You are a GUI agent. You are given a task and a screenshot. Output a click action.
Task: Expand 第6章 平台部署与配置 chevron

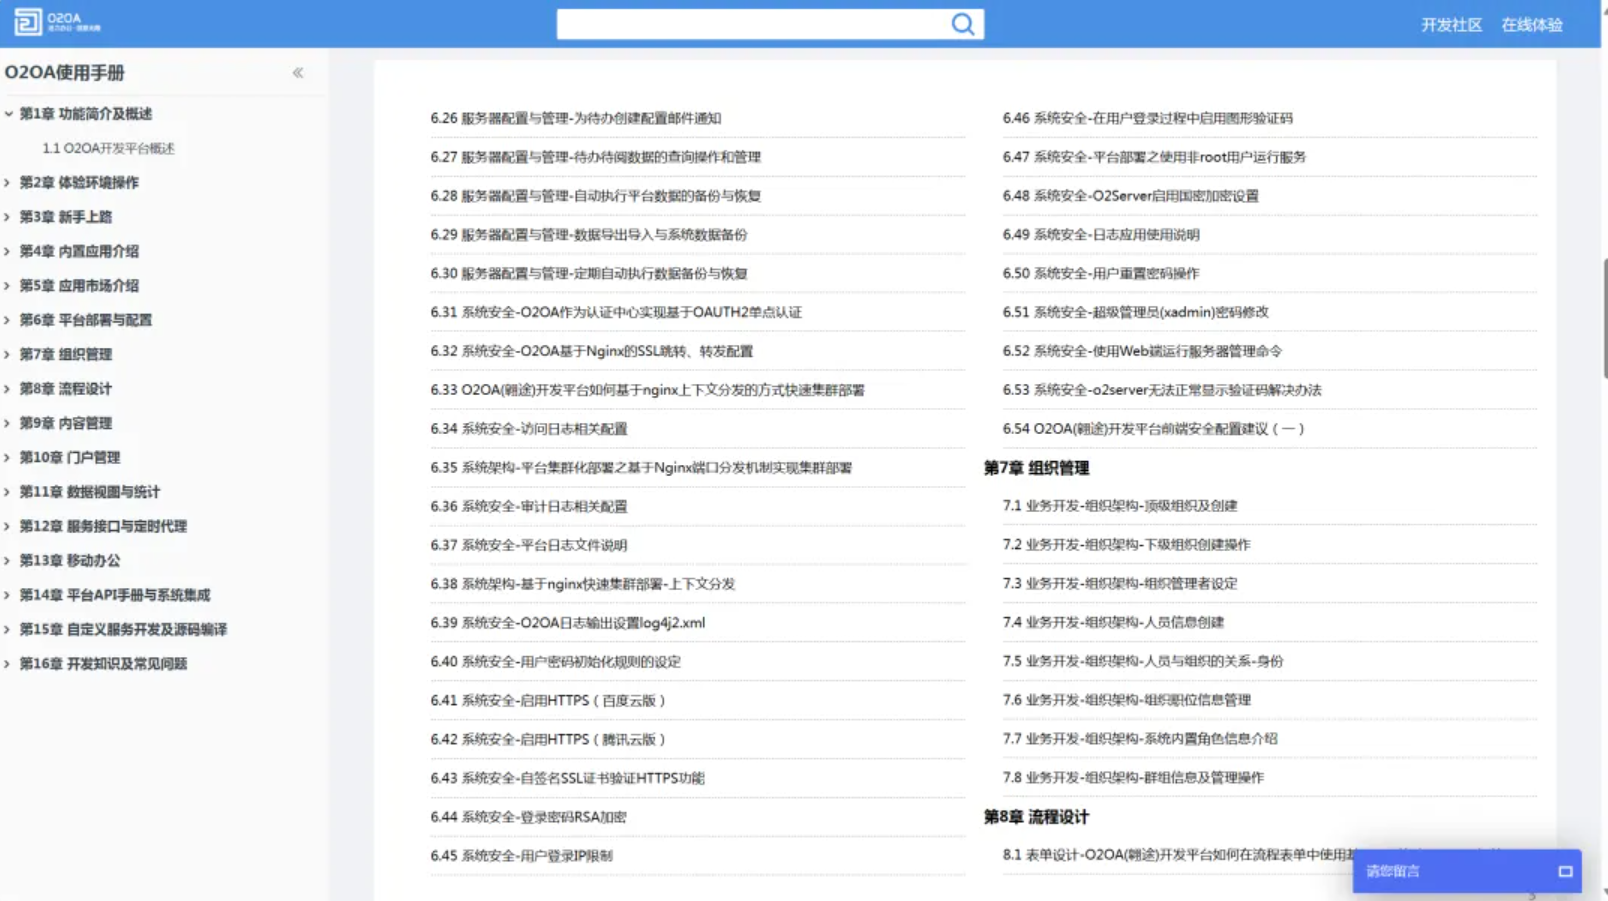click(8, 320)
